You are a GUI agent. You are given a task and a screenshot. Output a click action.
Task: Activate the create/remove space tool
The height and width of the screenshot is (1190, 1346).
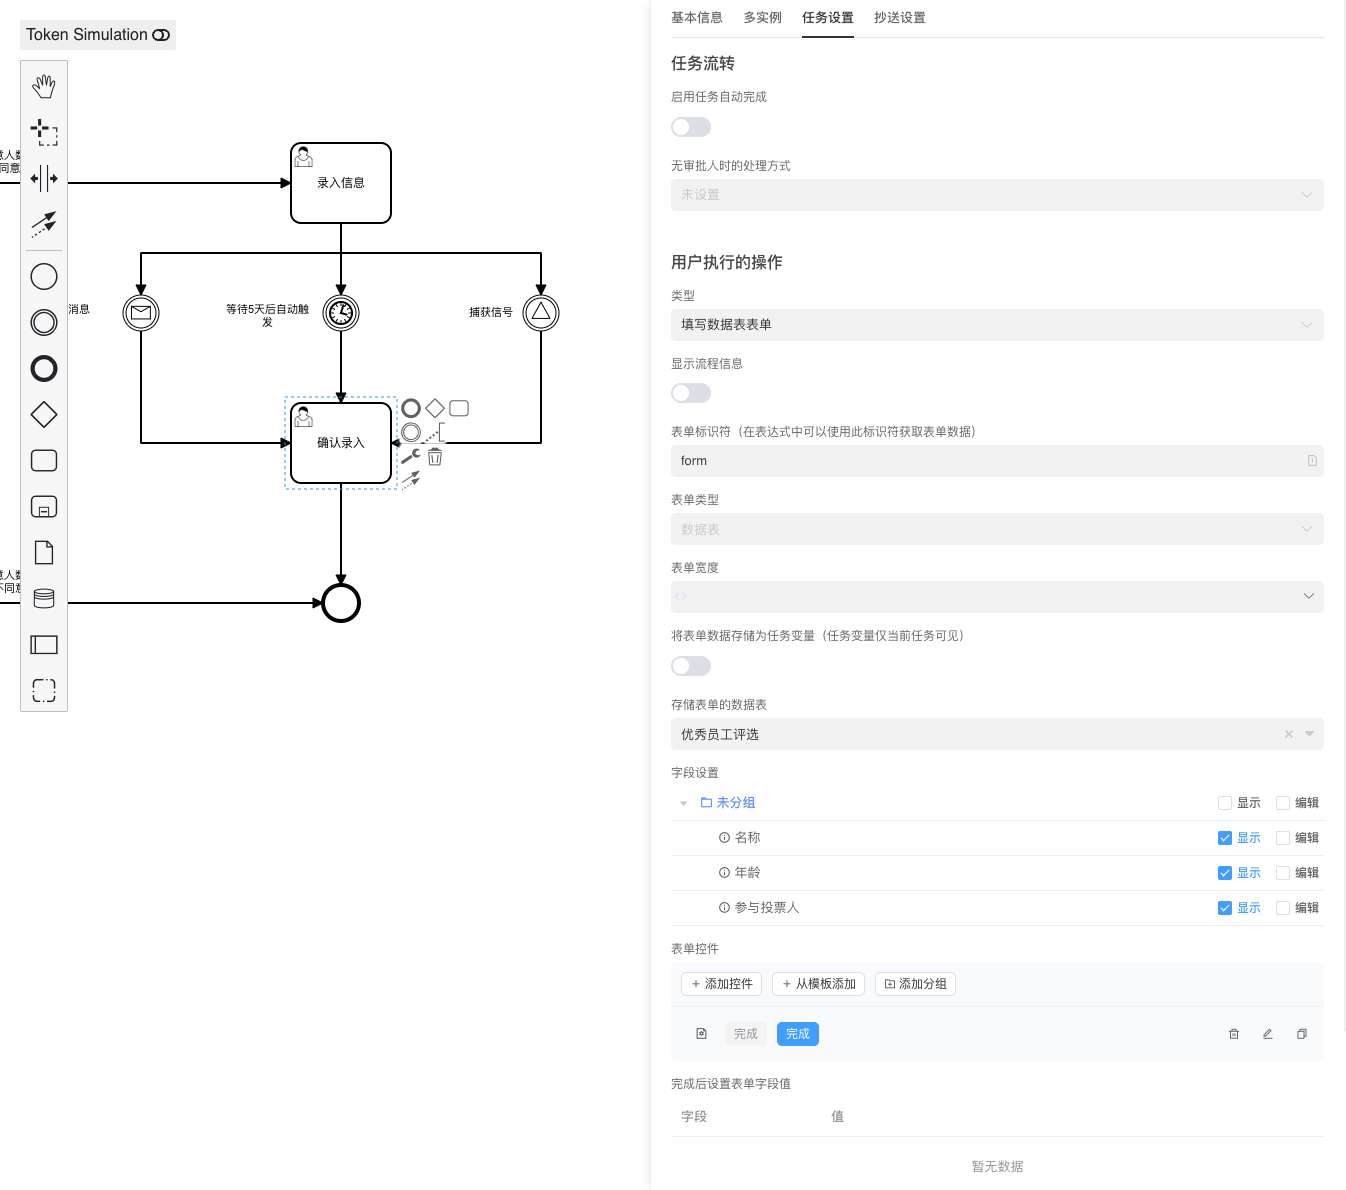(x=44, y=179)
